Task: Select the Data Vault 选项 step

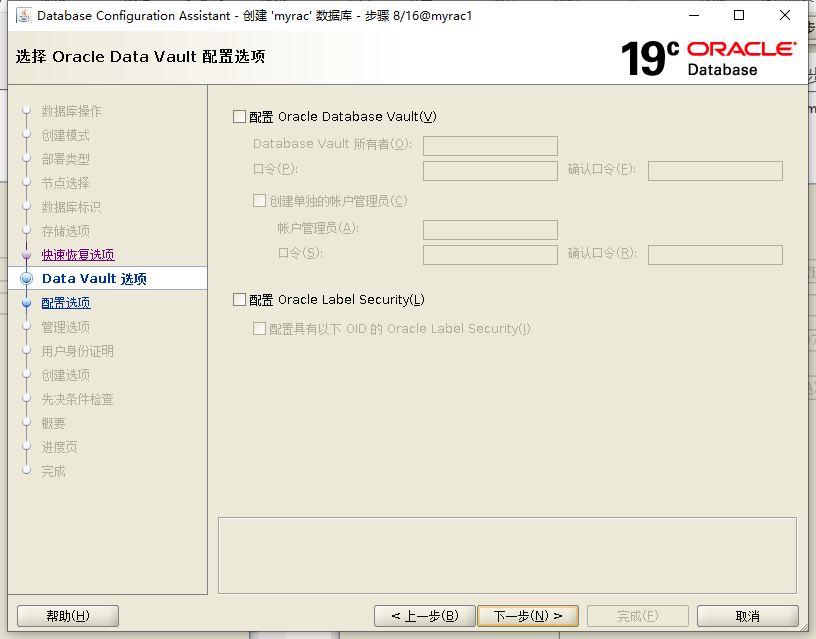Action: (94, 279)
